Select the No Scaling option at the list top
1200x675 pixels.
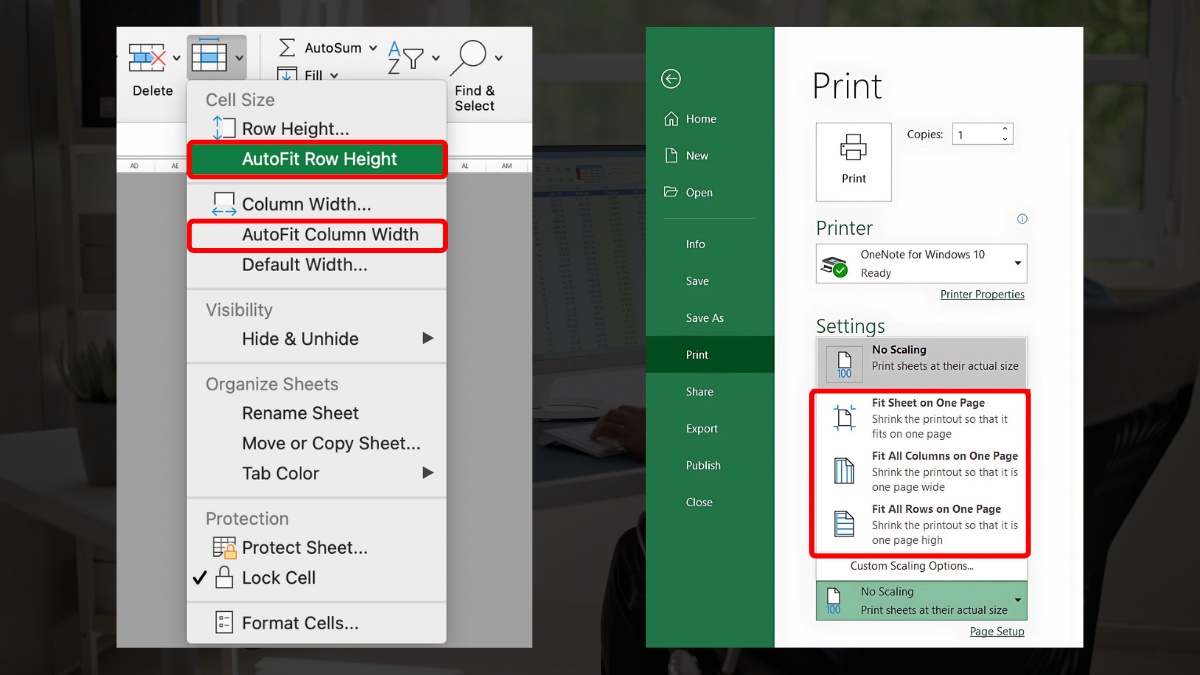pos(921,360)
